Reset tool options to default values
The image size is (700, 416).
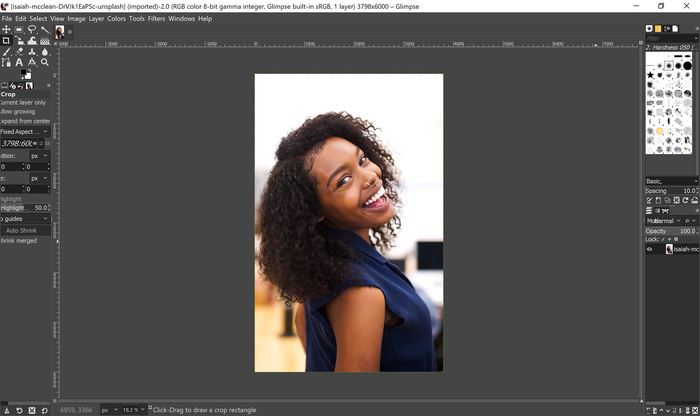coord(46,409)
